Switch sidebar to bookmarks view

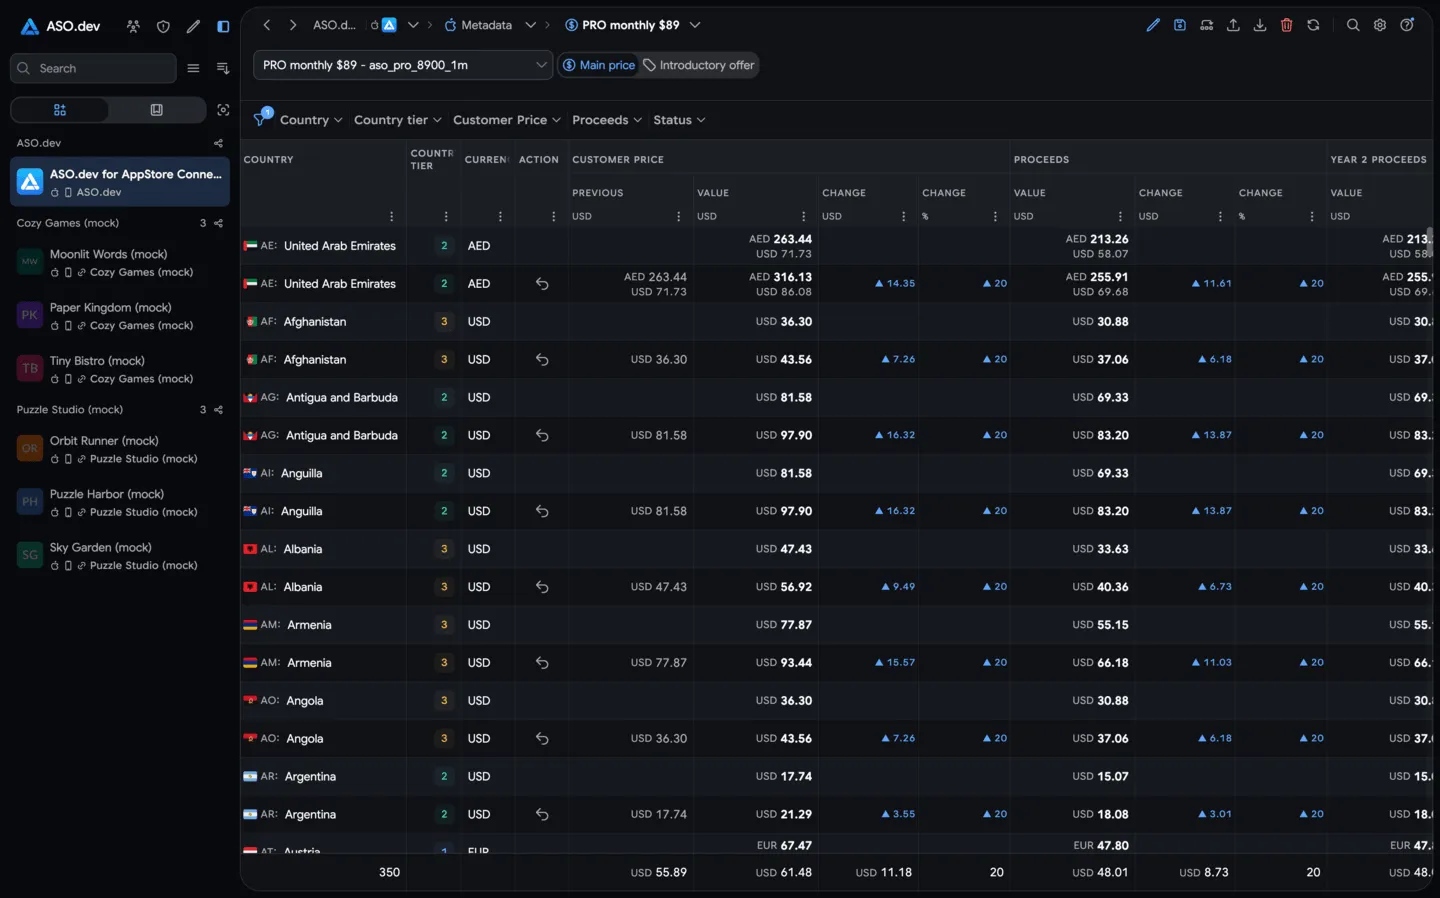pyautogui.click(x=156, y=110)
